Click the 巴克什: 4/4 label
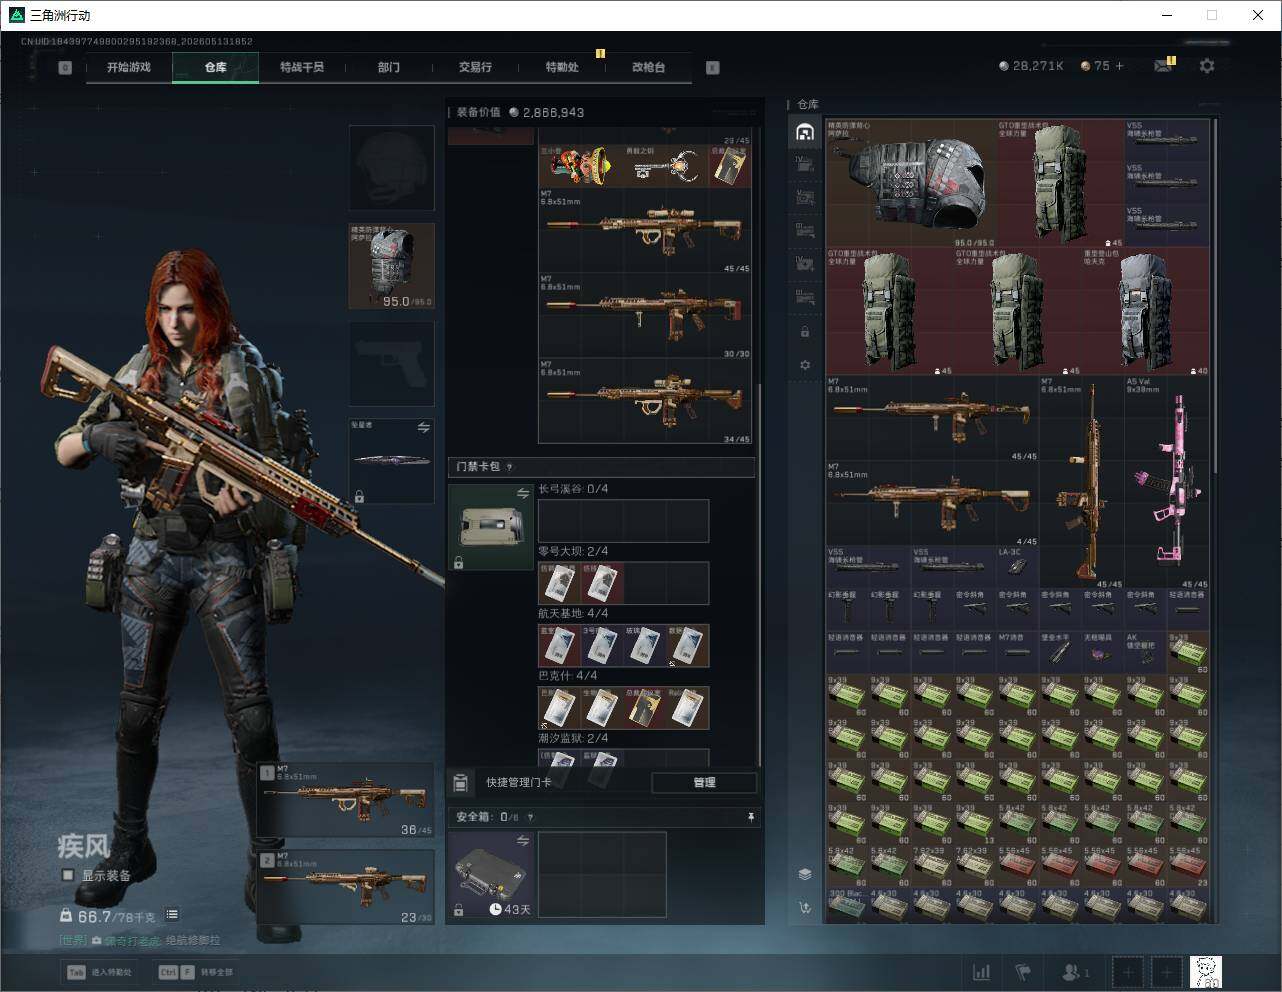The height and width of the screenshot is (992, 1282). point(567,675)
